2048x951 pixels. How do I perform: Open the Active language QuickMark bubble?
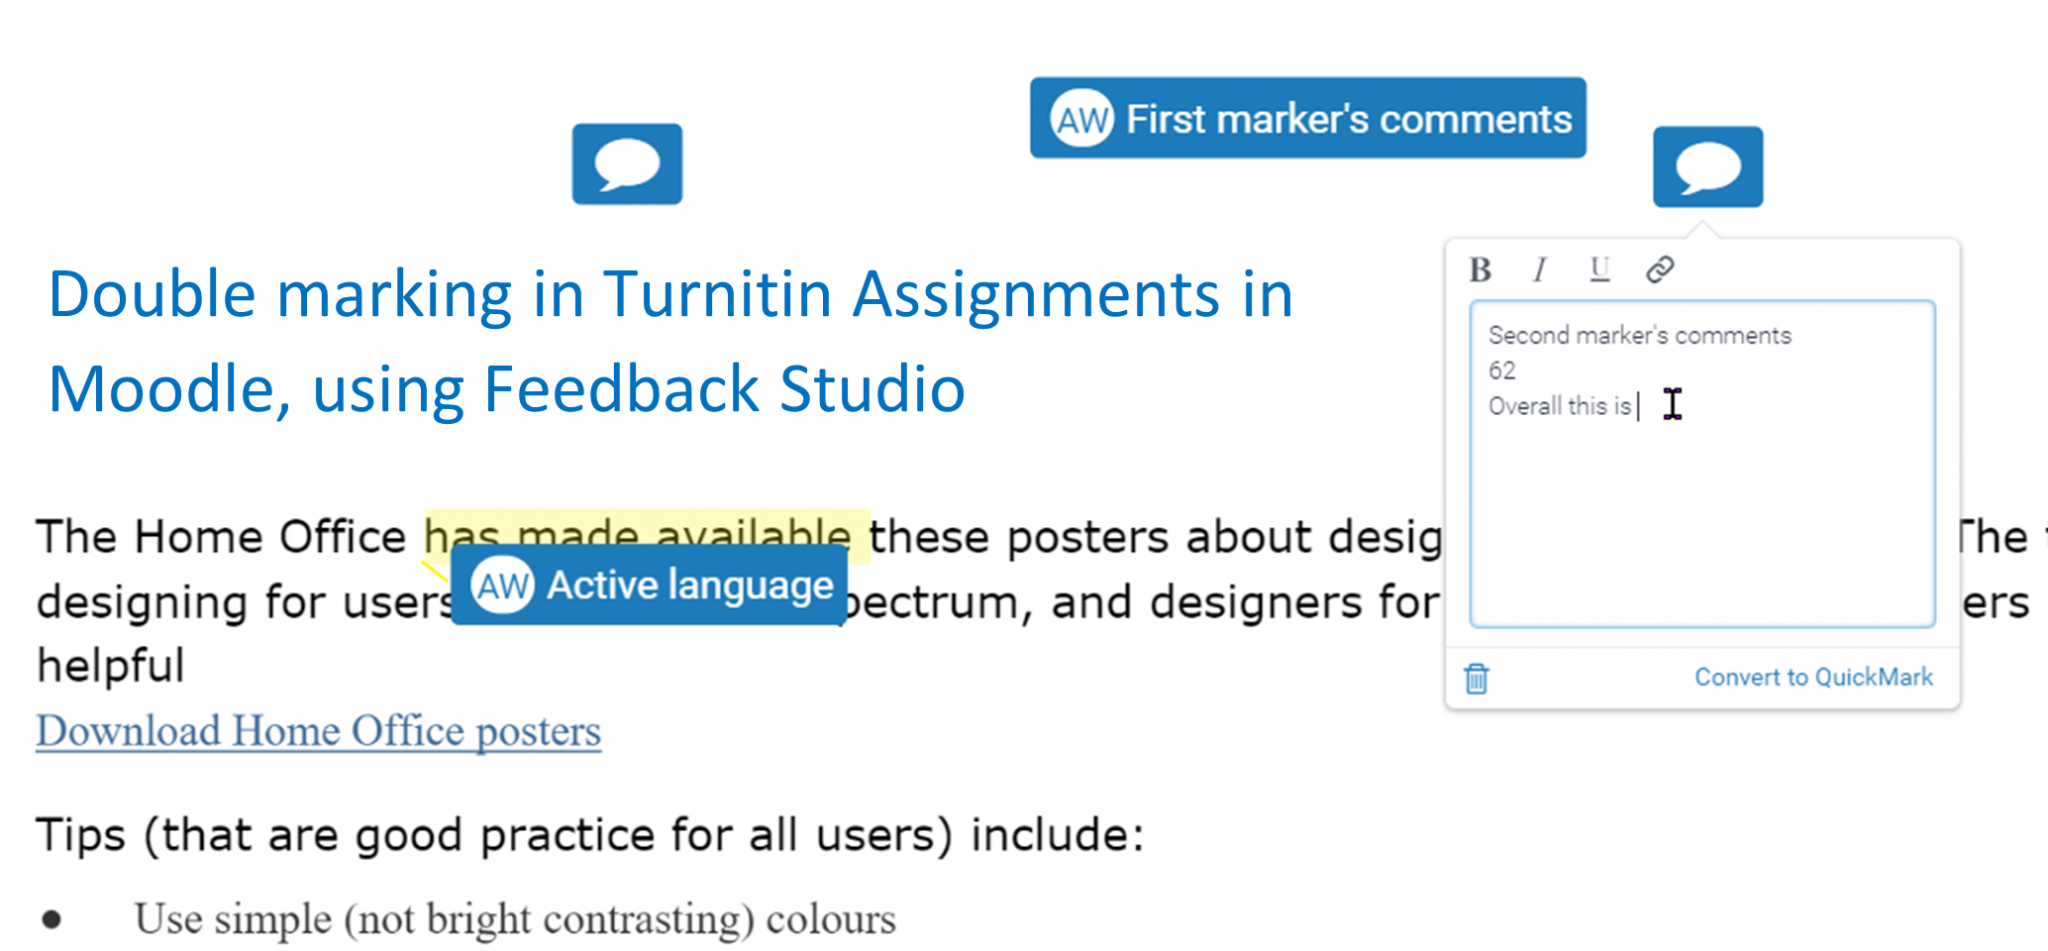click(648, 586)
